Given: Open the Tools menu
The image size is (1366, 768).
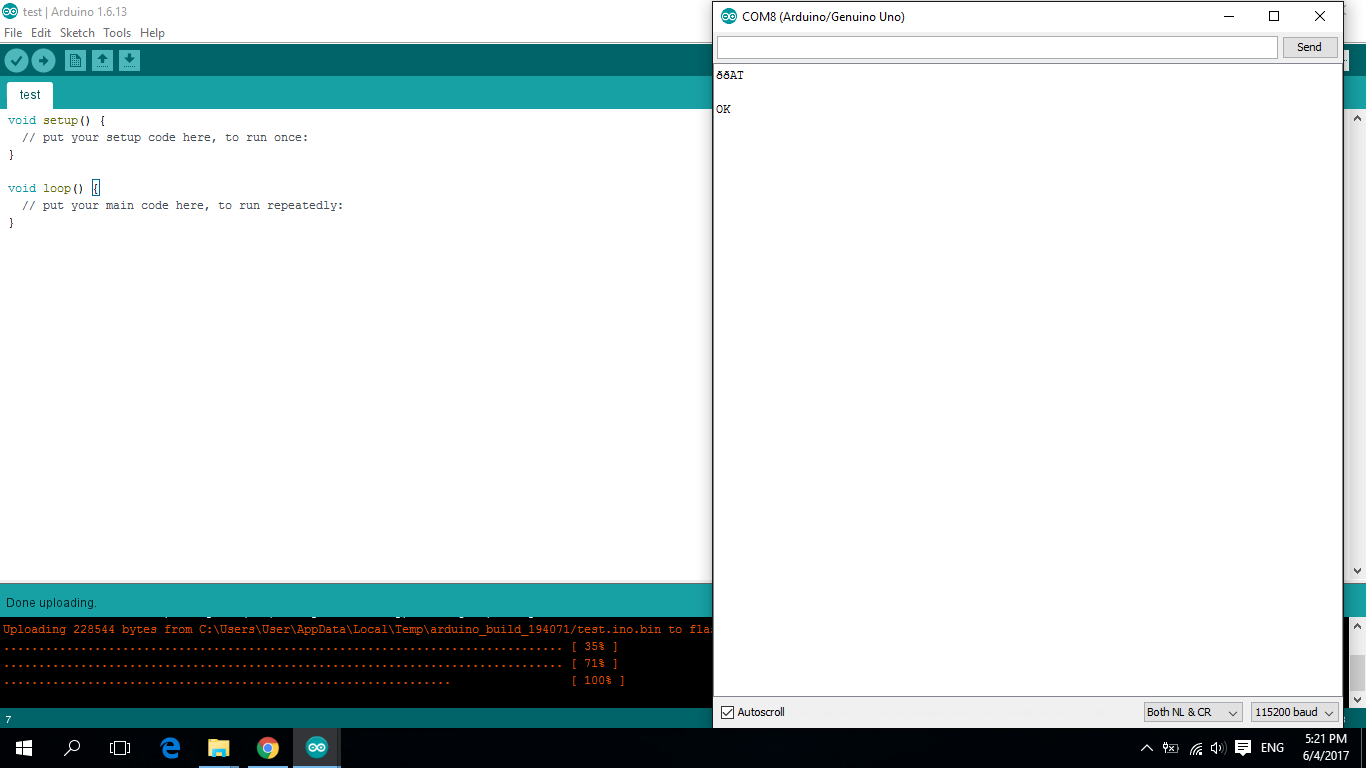Looking at the screenshot, I should point(117,33).
